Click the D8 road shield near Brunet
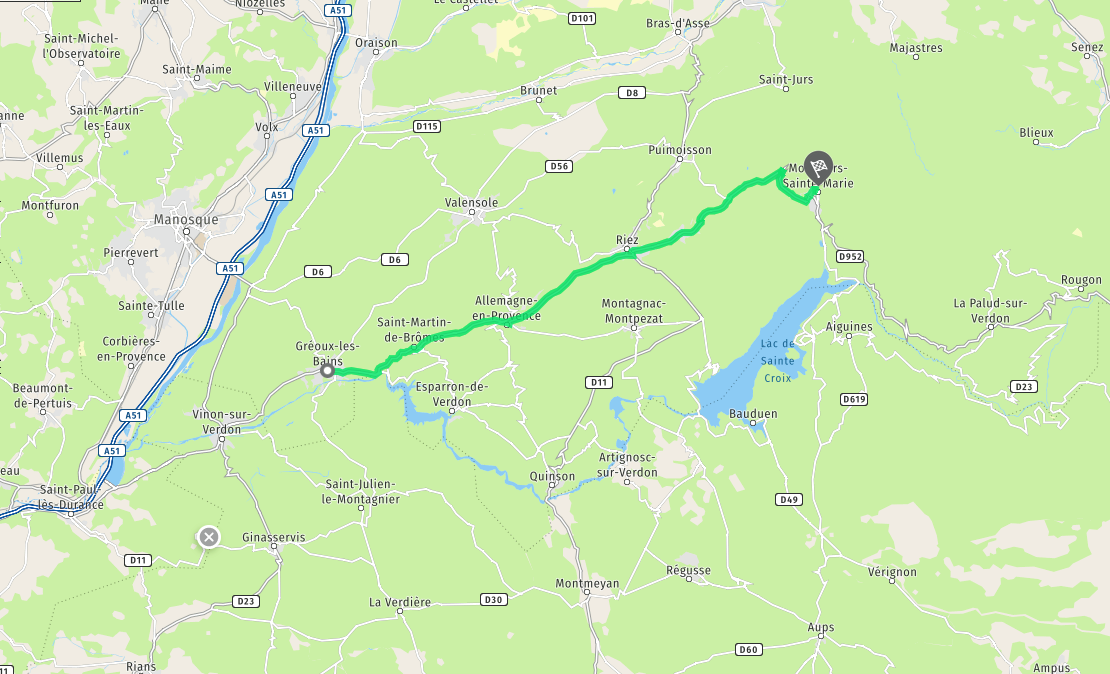Screen dimensions: 1110x674 pyautogui.click(x=631, y=93)
